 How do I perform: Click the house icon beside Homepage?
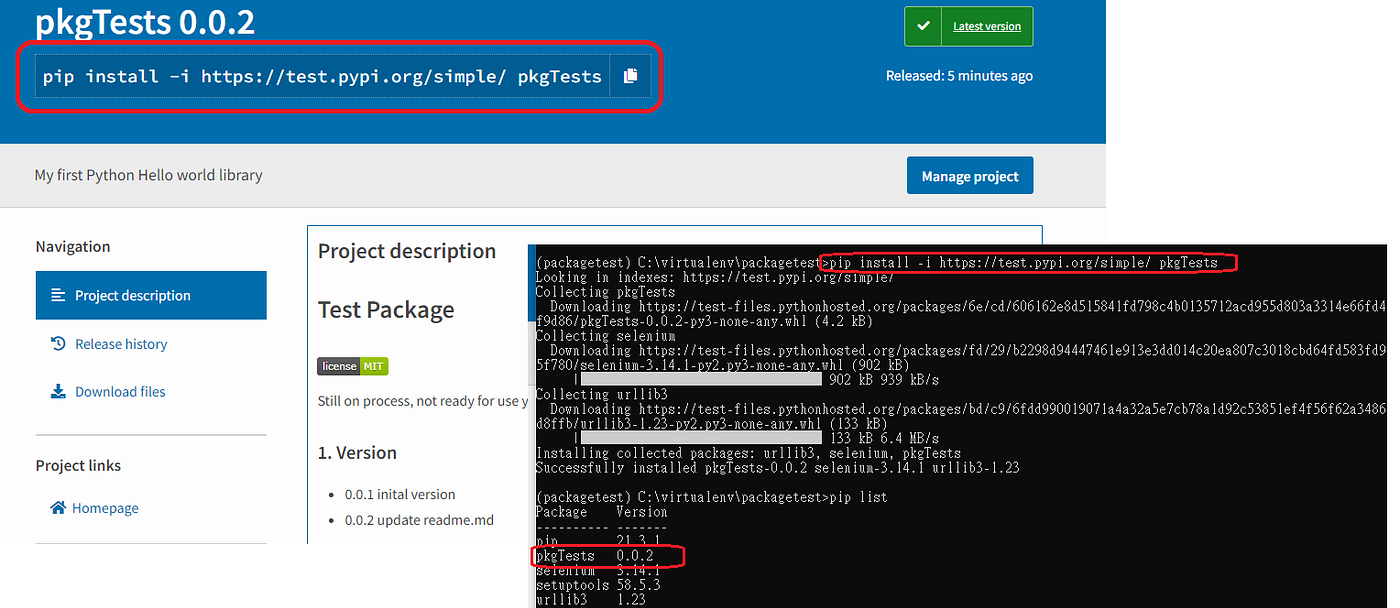[58, 507]
